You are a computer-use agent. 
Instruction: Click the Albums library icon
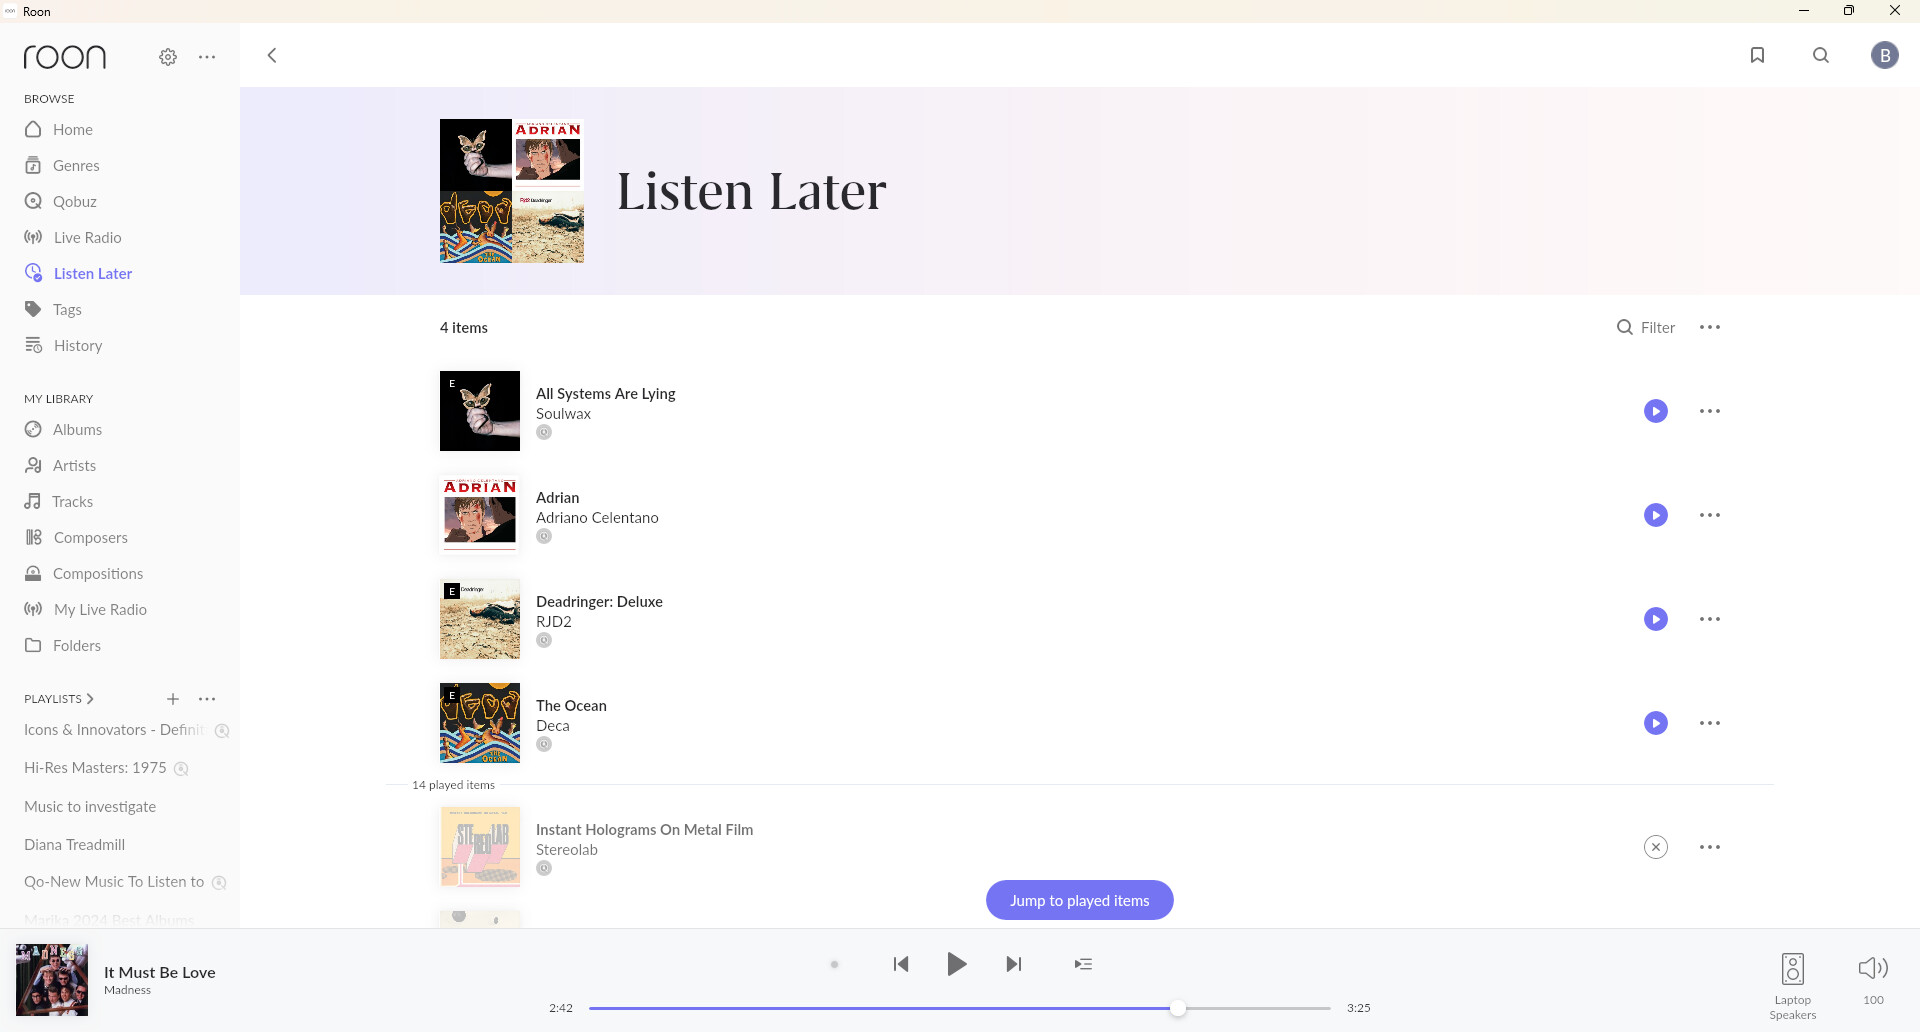coord(33,429)
